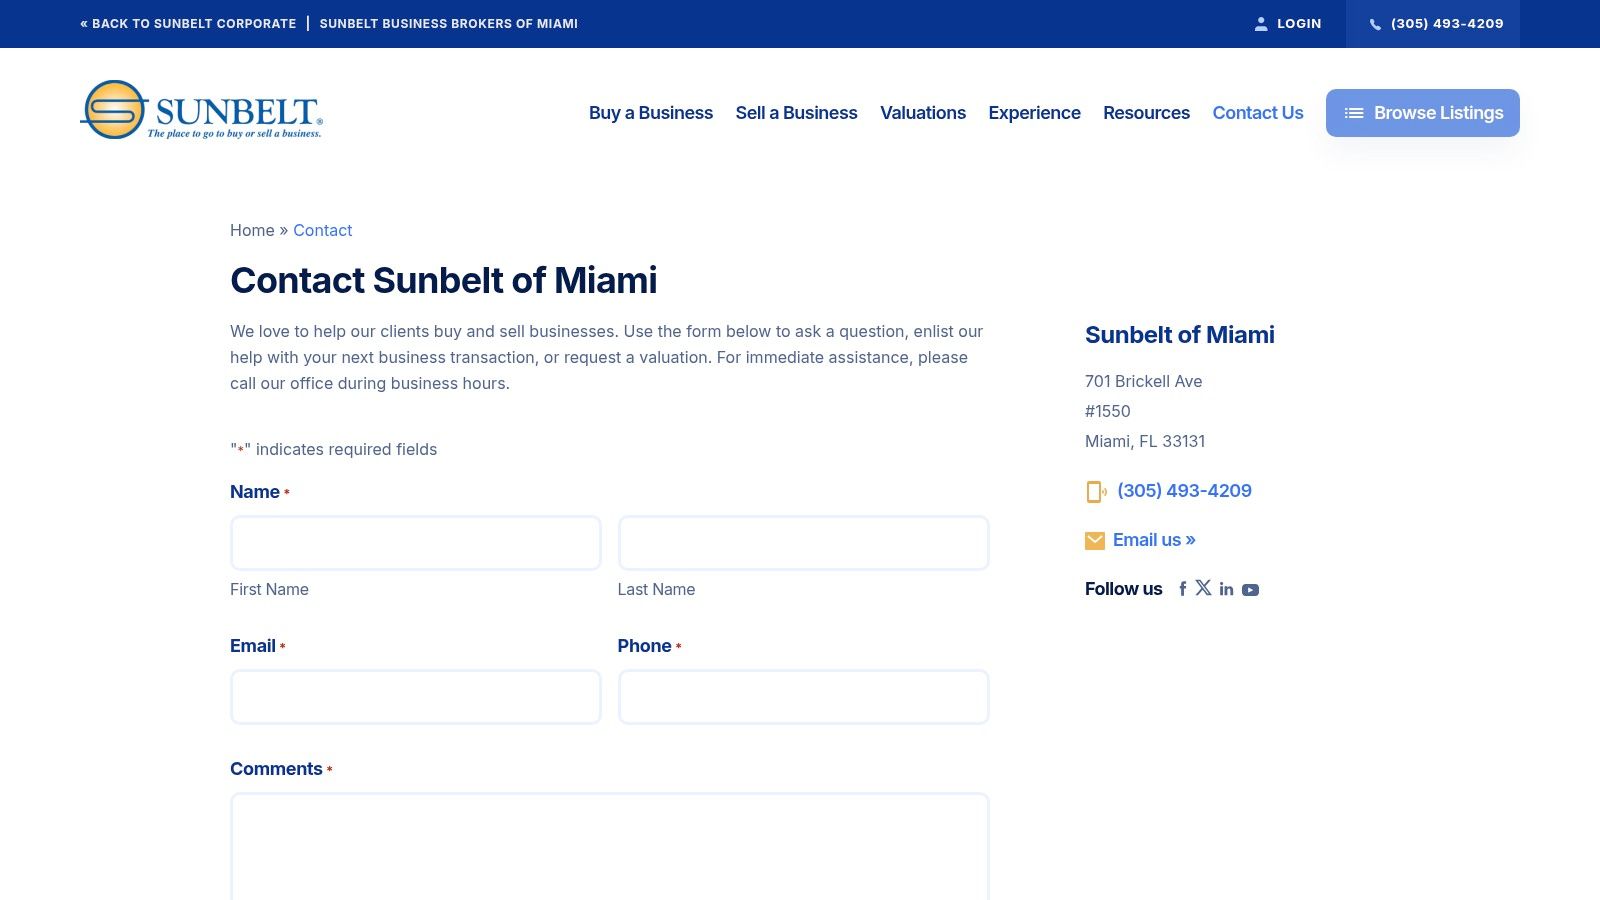The height and width of the screenshot is (900, 1600).
Task: Open the Resources menu
Action: click(x=1146, y=113)
